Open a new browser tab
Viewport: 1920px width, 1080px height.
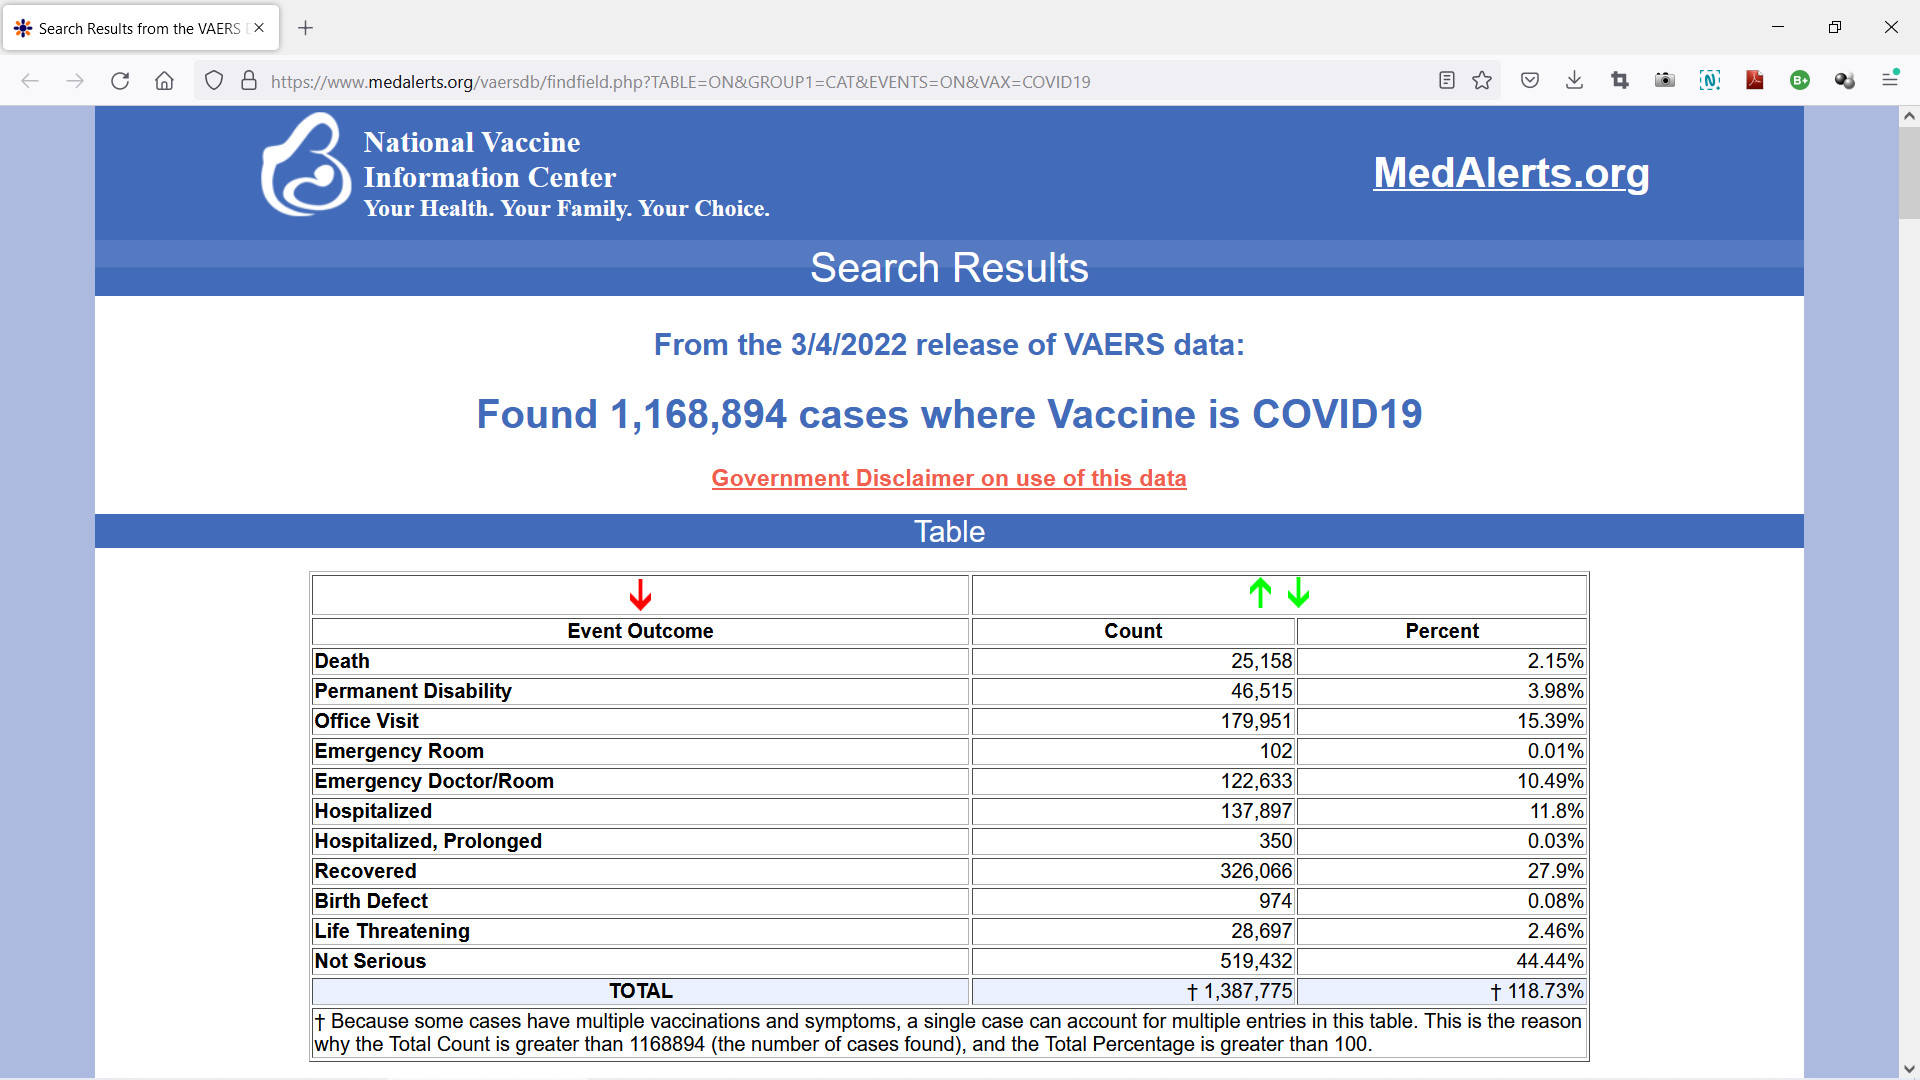[x=306, y=28]
